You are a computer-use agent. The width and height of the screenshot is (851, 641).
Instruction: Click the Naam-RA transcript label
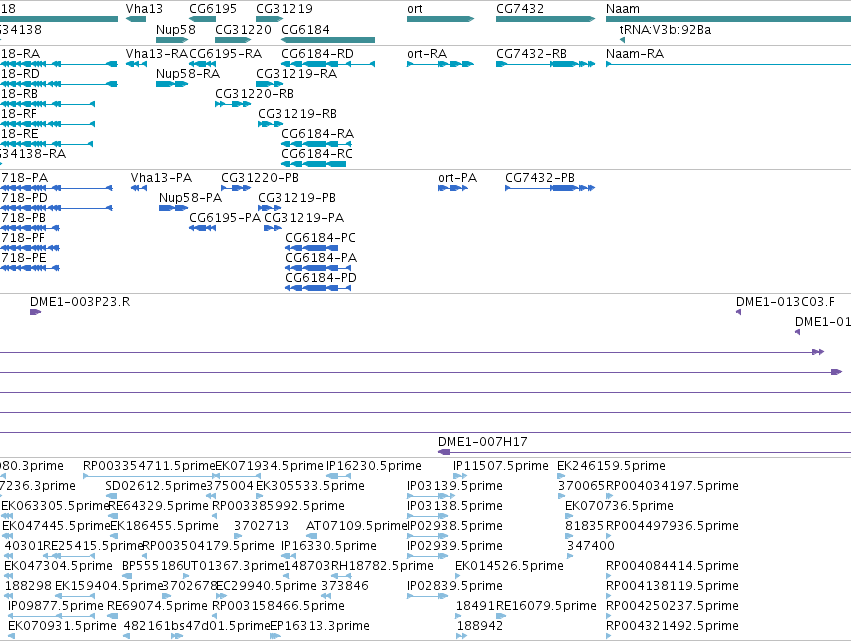635,54
